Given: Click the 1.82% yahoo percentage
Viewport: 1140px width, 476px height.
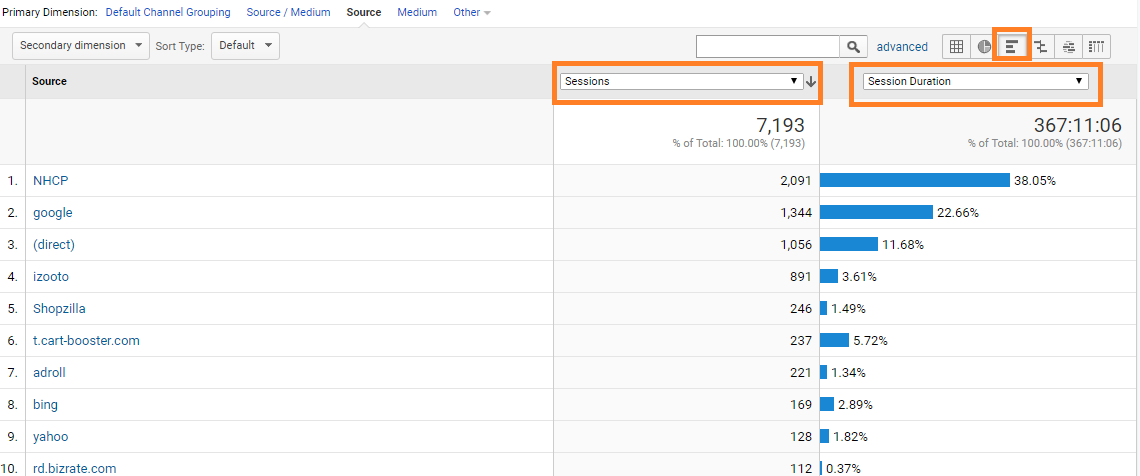Looking at the screenshot, I should click(x=850, y=437).
